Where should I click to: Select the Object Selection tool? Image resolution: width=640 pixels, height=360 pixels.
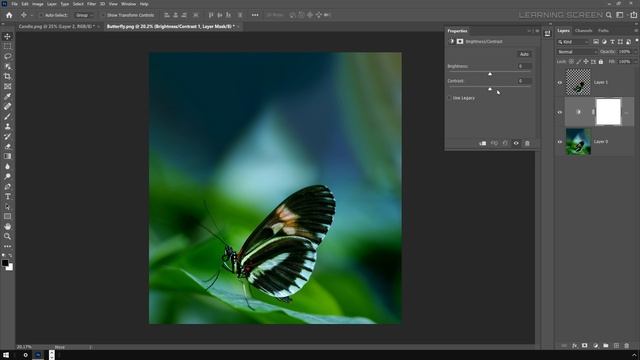[x=7, y=66]
